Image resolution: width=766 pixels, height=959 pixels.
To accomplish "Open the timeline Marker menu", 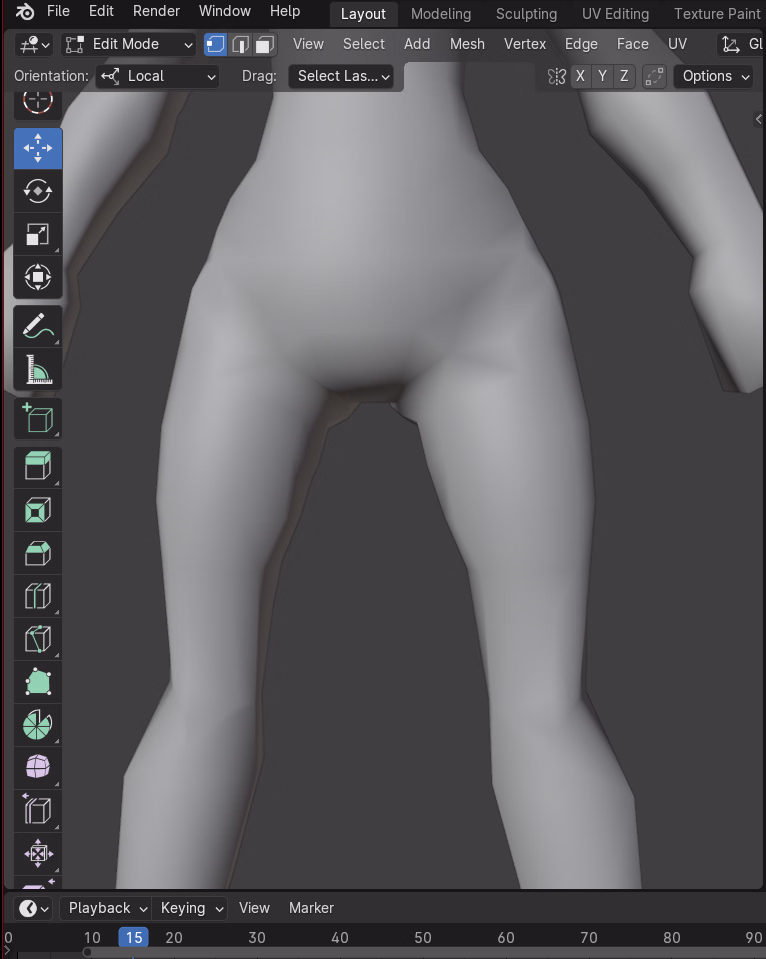I will pos(311,908).
